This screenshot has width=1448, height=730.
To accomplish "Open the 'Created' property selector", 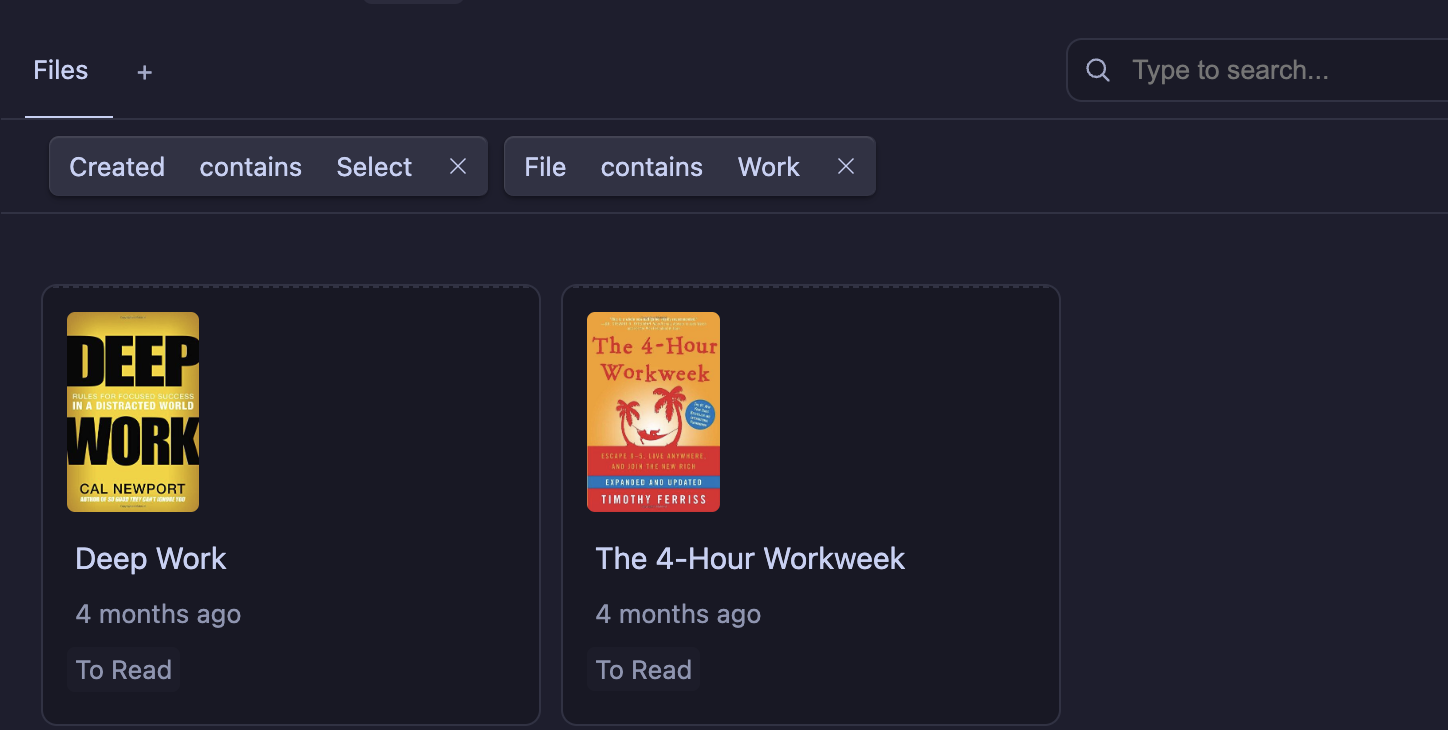I will (117, 167).
